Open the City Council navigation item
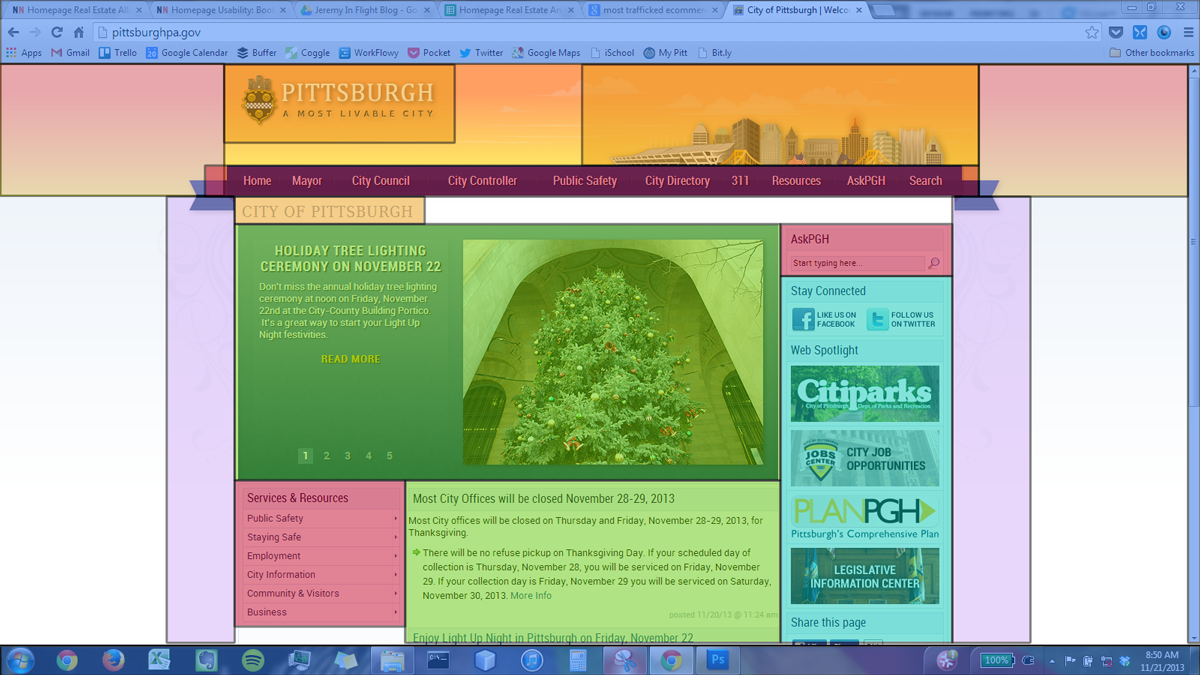 click(381, 181)
